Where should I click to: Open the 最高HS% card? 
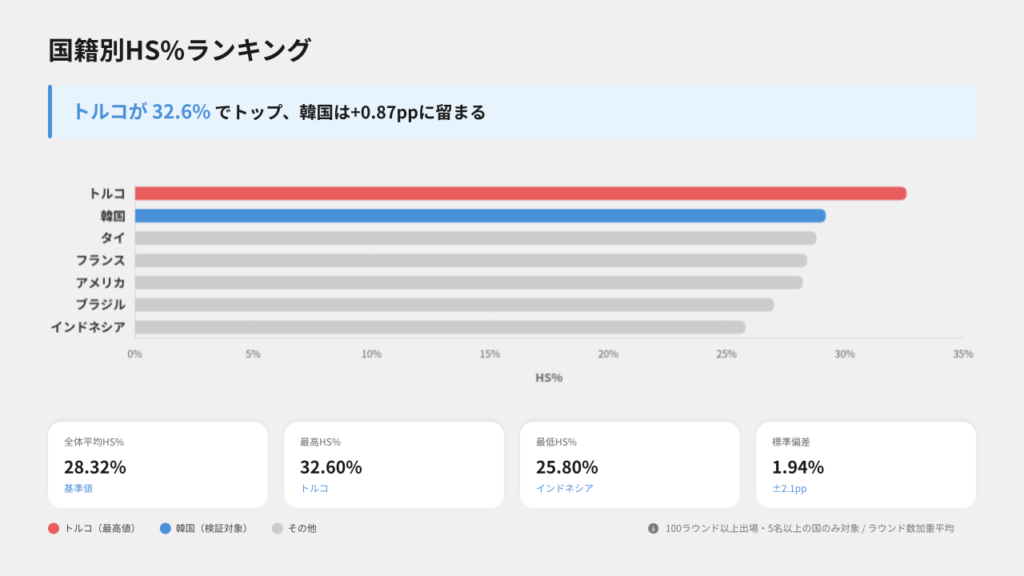coord(394,464)
